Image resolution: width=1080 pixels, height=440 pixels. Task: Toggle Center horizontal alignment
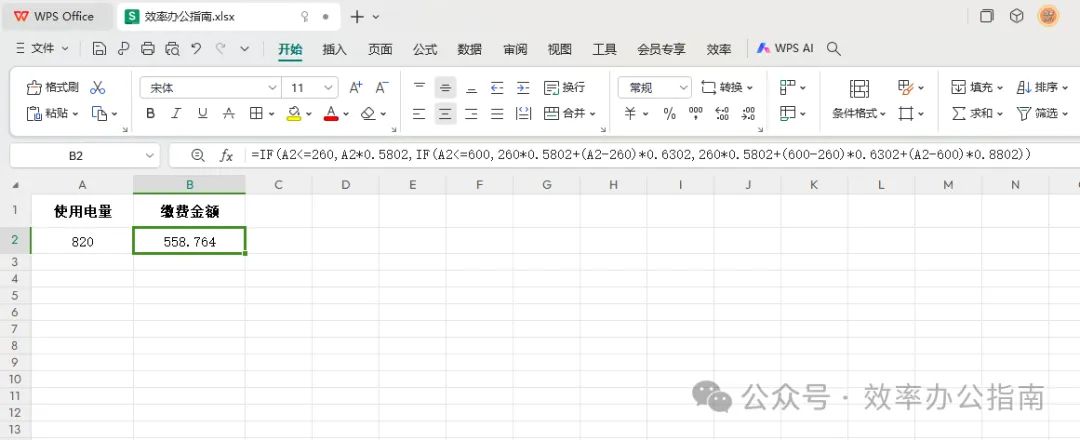pyautogui.click(x=445, y=114)
